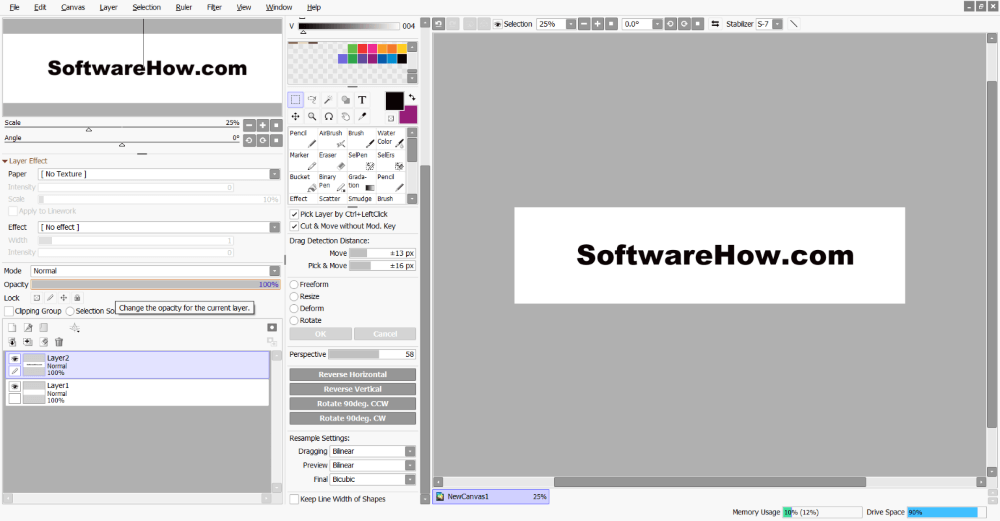Open the rotation angle 0.0° dropdown

(x=657, y=24)
